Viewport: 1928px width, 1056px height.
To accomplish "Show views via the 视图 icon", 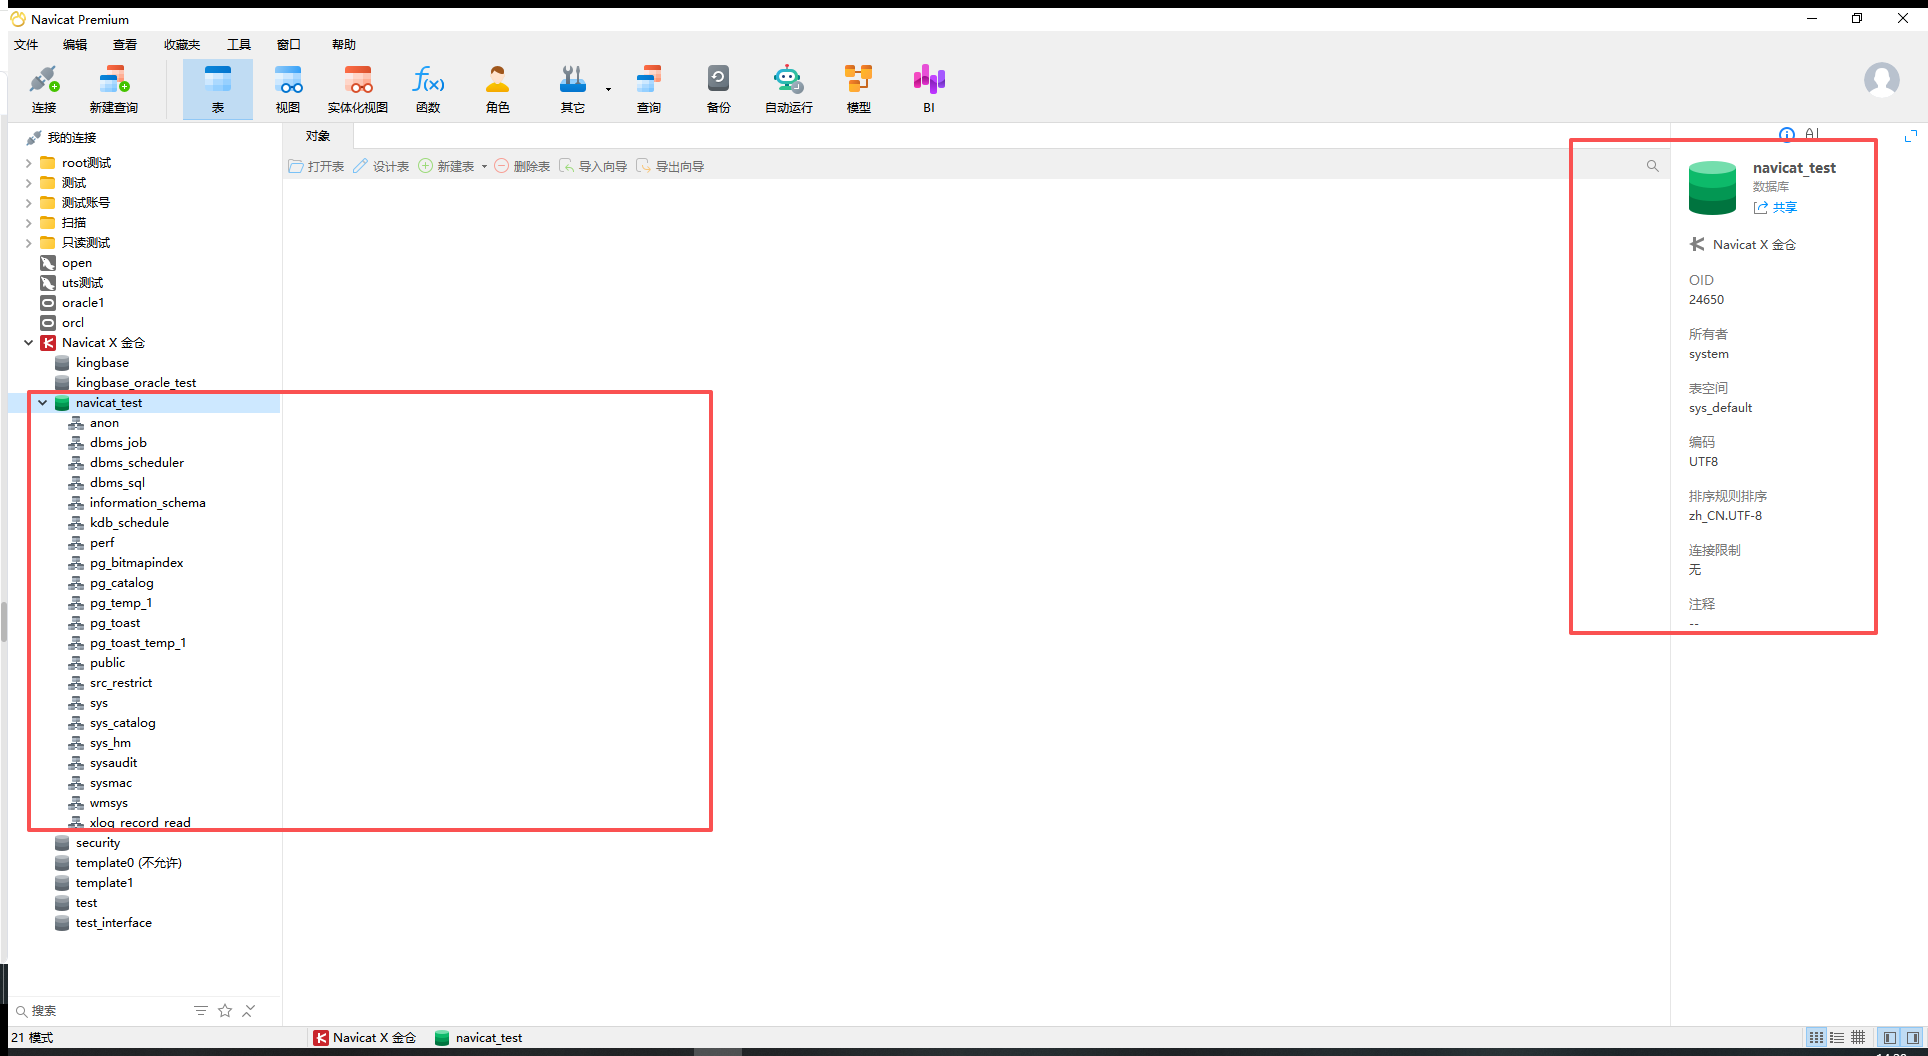I will point(288,89).
